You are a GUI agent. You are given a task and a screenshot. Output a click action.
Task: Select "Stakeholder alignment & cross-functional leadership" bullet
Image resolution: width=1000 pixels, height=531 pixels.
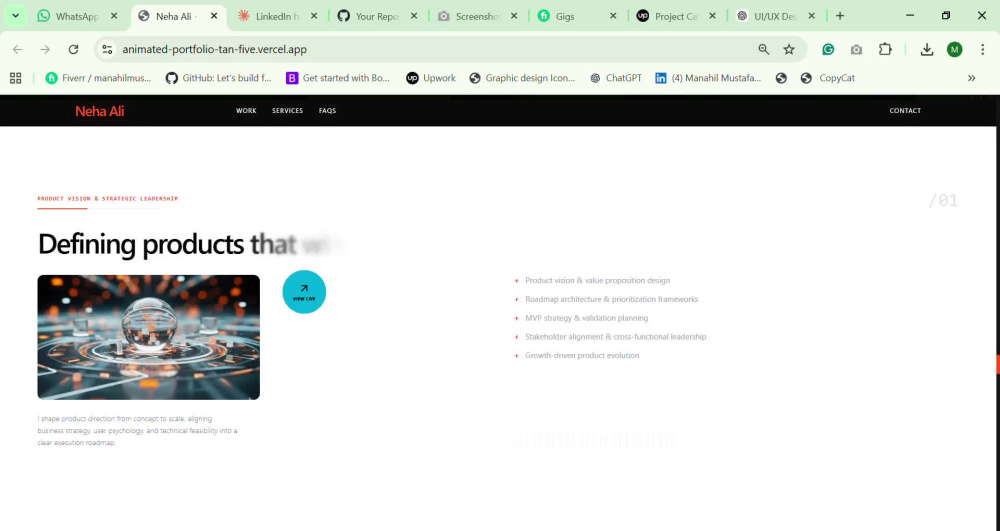(616, 337)
